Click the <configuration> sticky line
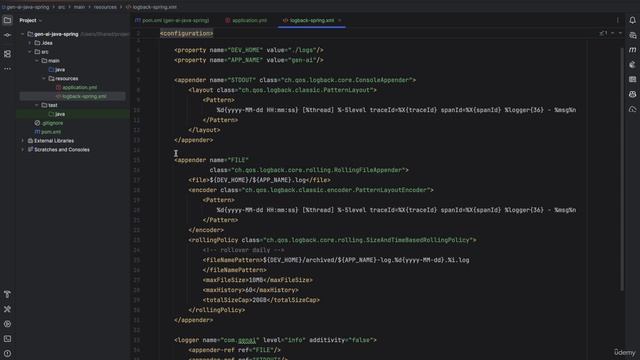The height and width of the screenshot is (360, 640). coord(187,33)
